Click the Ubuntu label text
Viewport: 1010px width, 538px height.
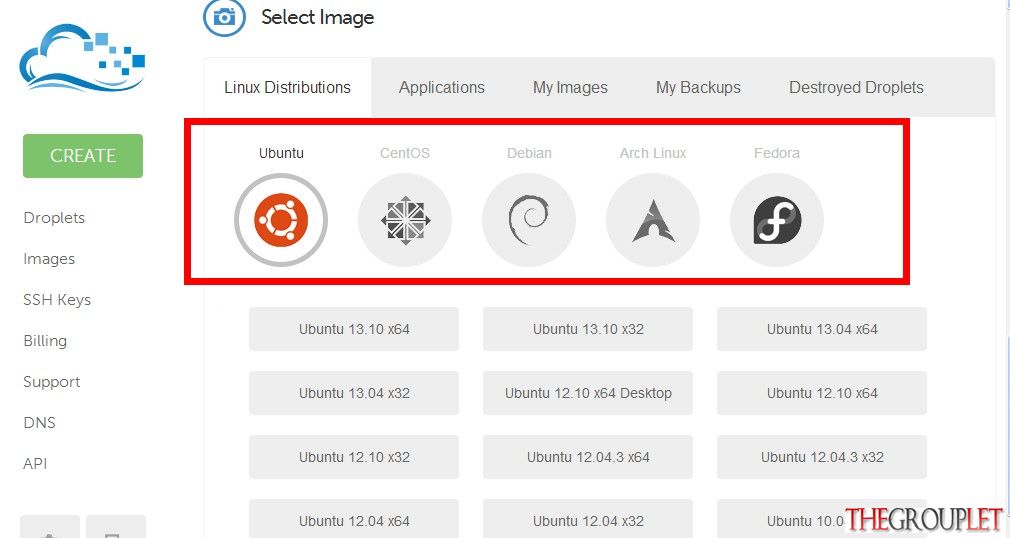[281, 153]
